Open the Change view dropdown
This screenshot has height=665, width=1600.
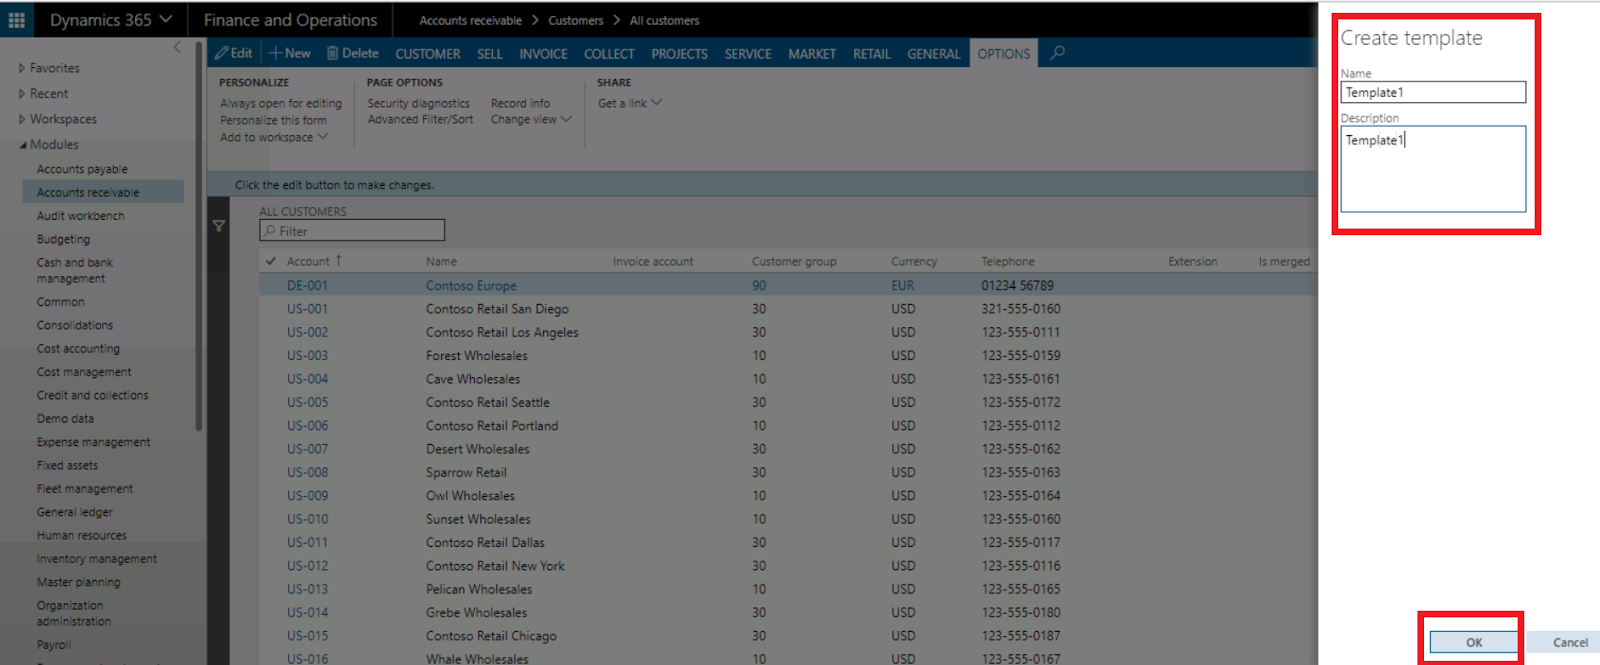(x=531, y=119)
